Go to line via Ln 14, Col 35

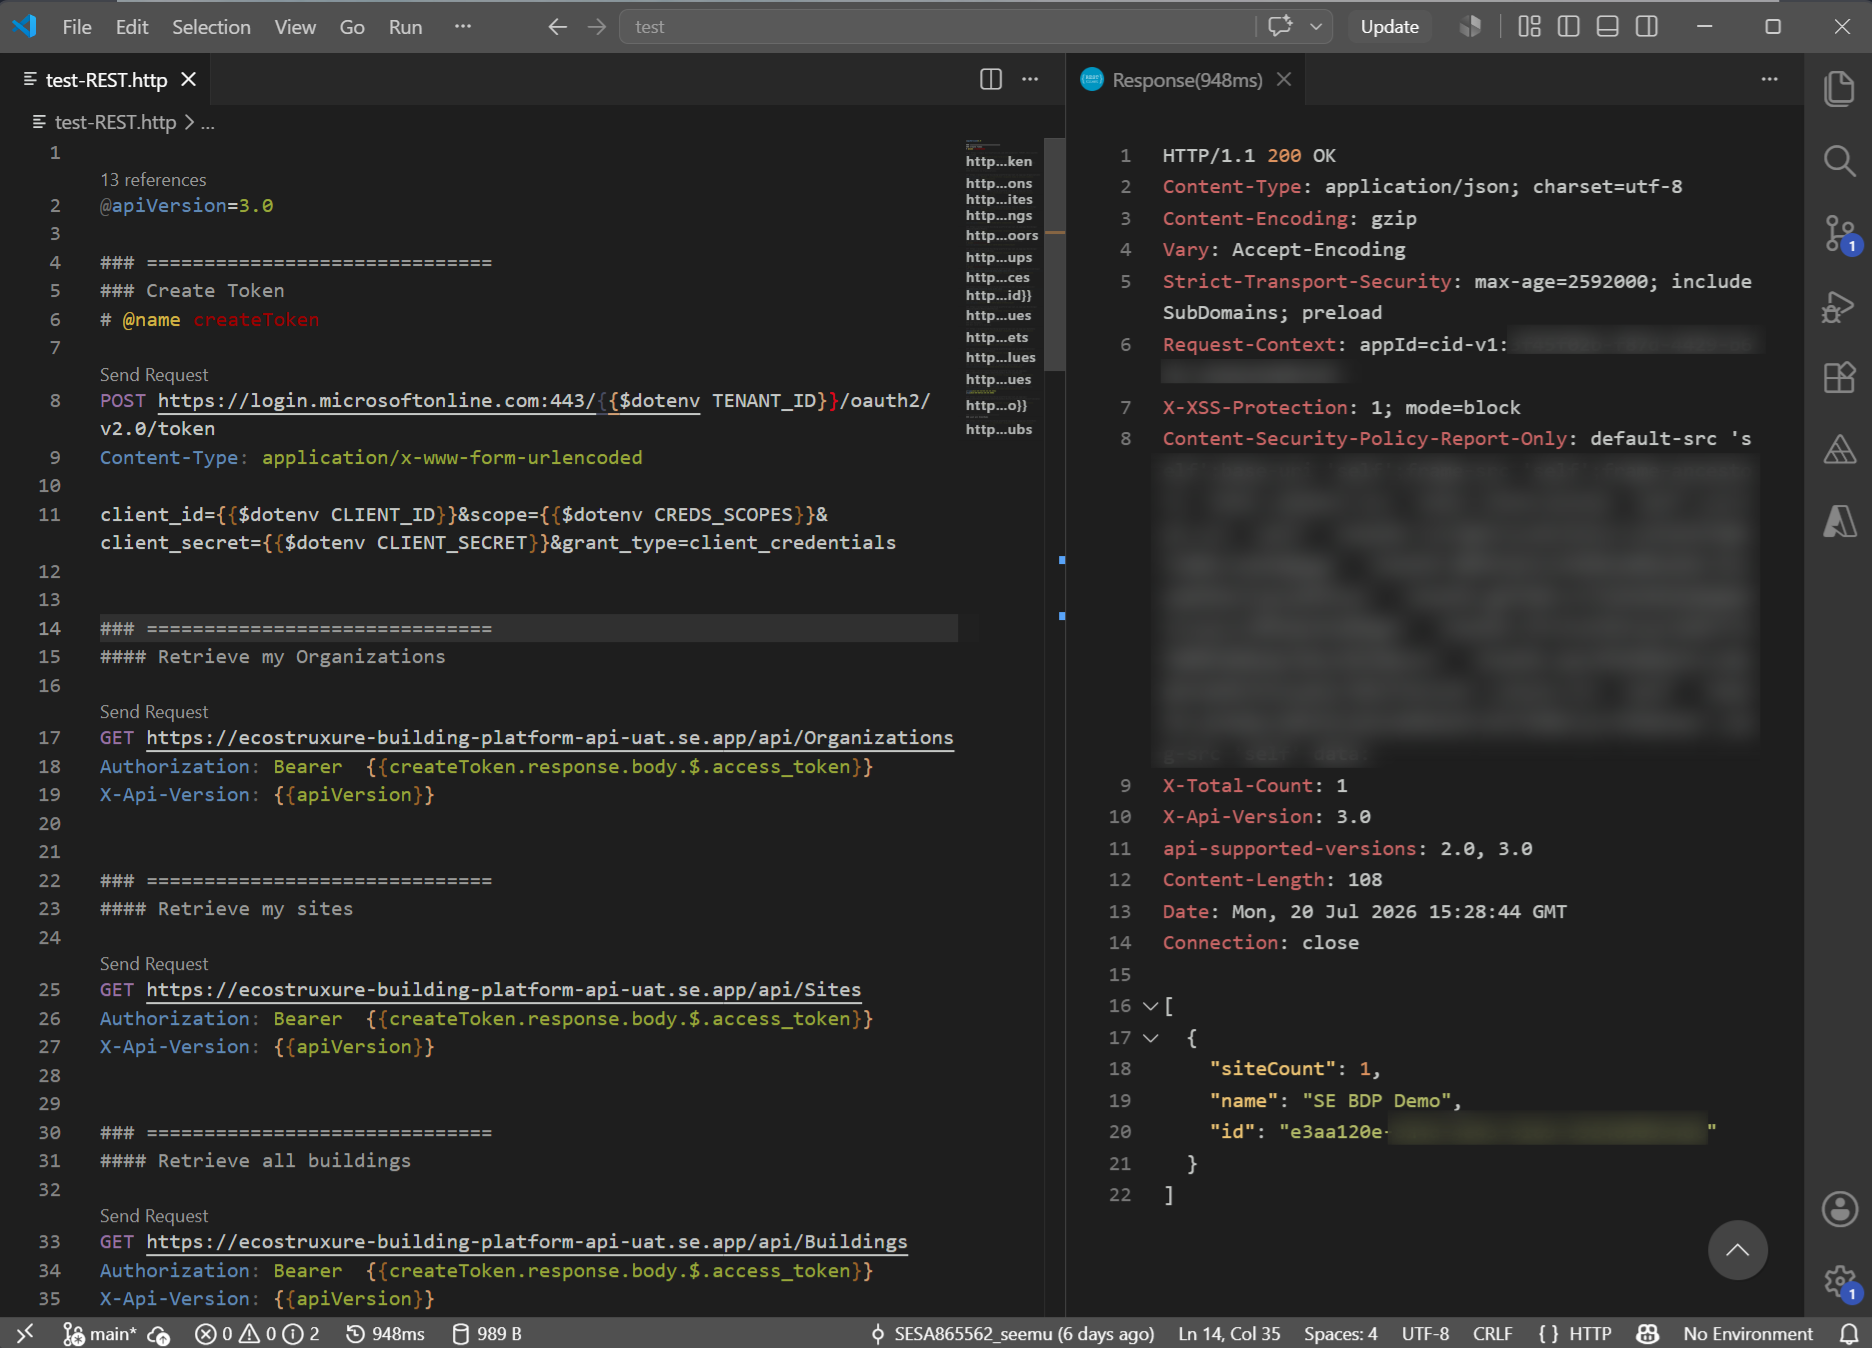click(1229, 1334)
